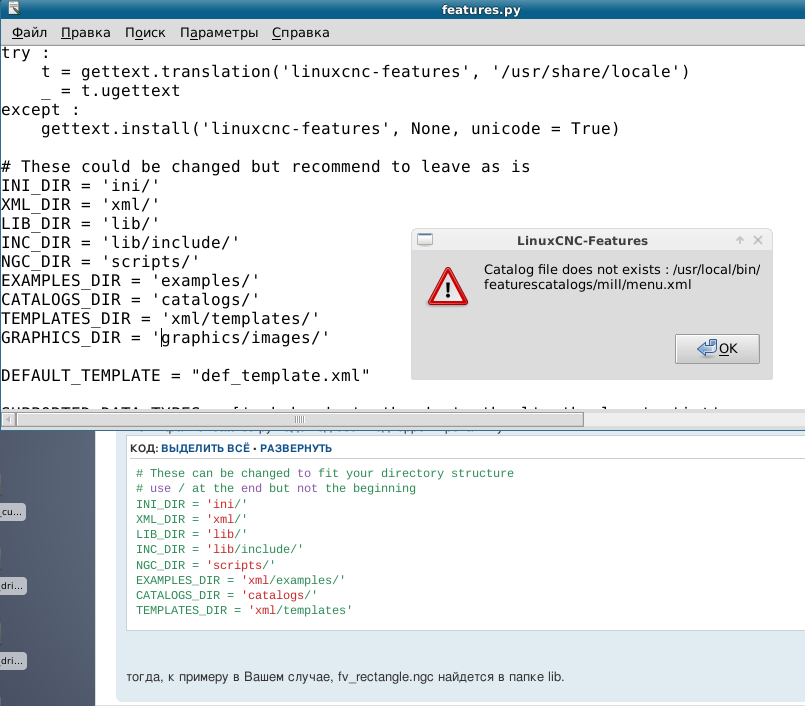Click the line XML_DIR = 'xml/' in editor
The height and width of the screenshot is (706, 805).
(80, 205)
